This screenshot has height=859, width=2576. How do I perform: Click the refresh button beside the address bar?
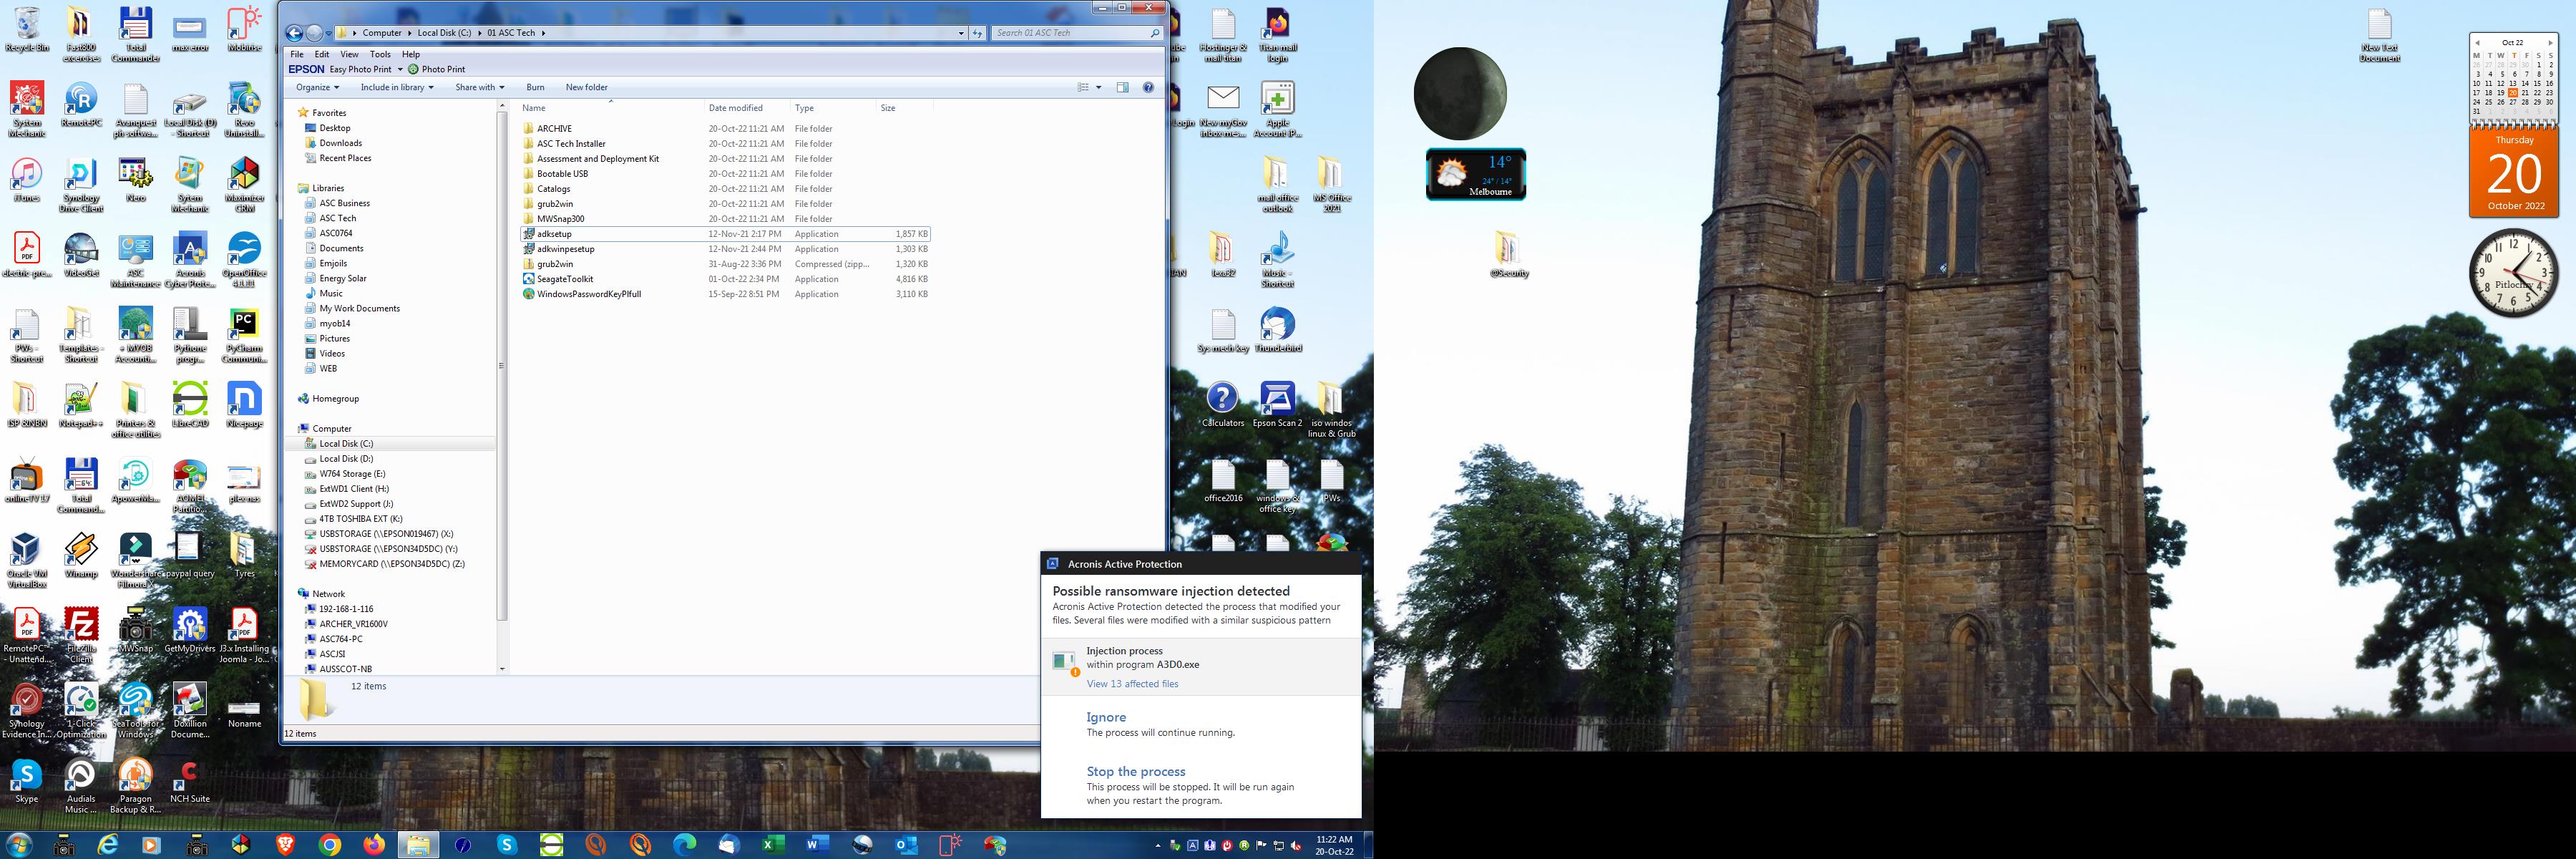(x=977, y=33)
